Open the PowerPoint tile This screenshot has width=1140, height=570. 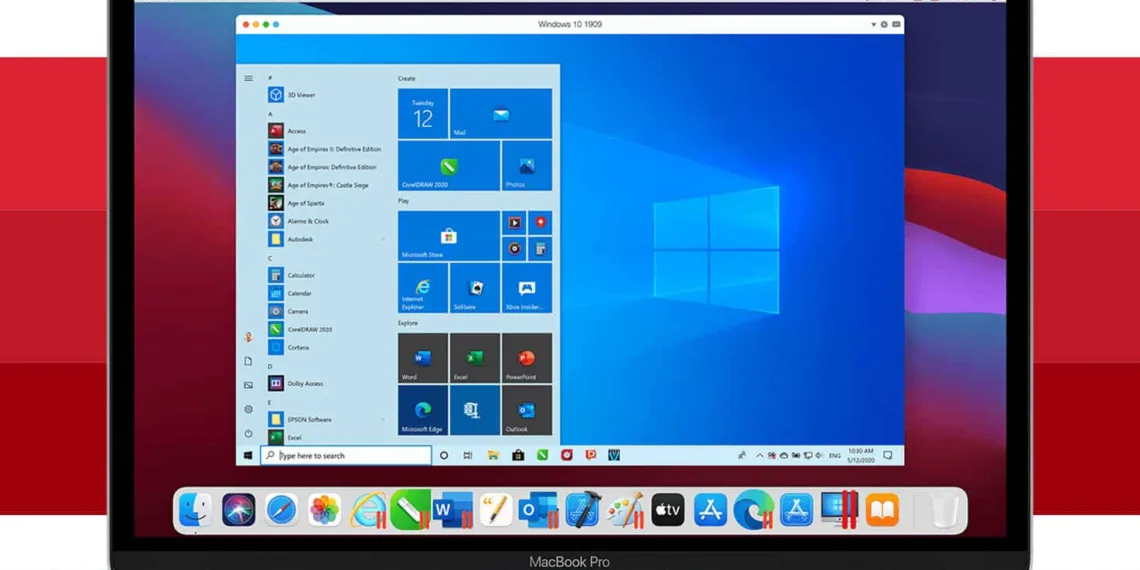click(527, 358)
